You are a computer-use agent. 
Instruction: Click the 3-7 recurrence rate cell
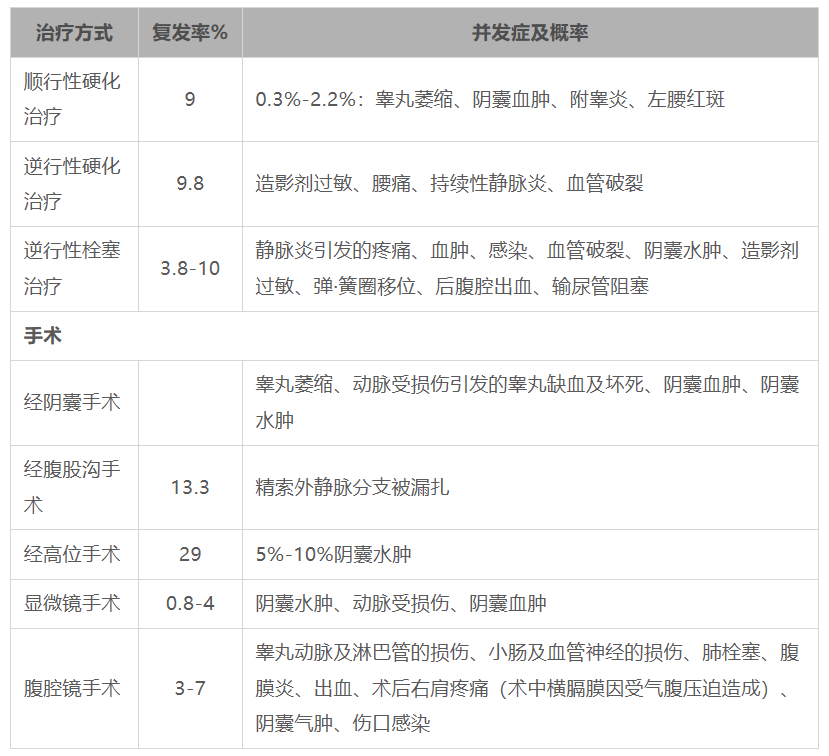(x=190, y=688)
